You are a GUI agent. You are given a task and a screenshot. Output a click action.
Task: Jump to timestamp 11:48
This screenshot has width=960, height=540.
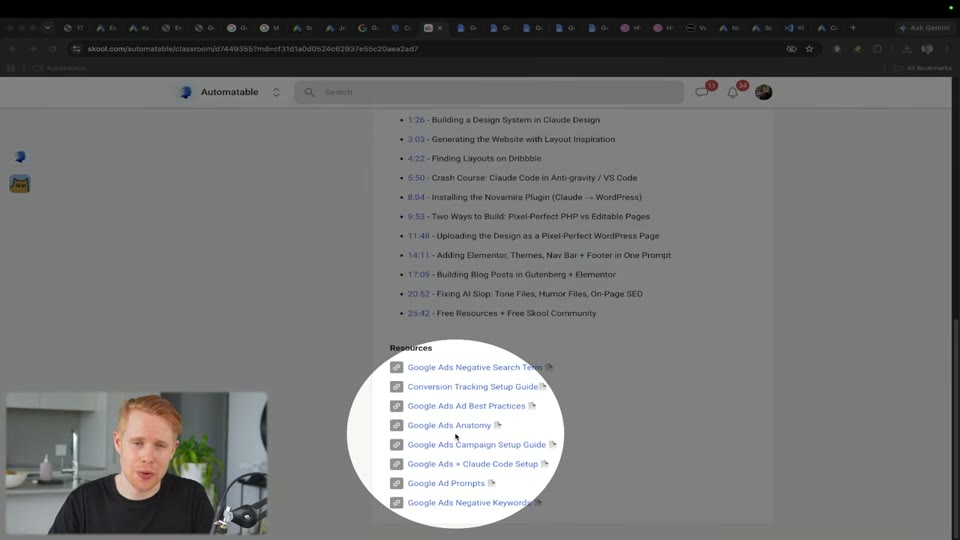(419, 236)
